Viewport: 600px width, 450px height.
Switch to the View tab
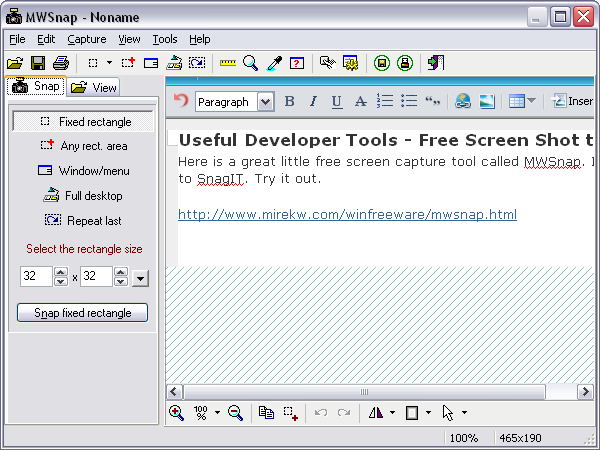pos(94,88)
